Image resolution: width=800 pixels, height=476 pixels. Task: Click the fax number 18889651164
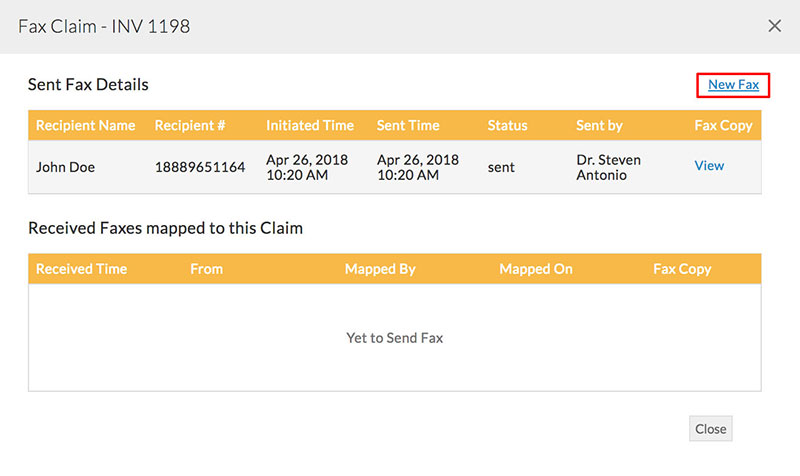(x=200, y=167)
